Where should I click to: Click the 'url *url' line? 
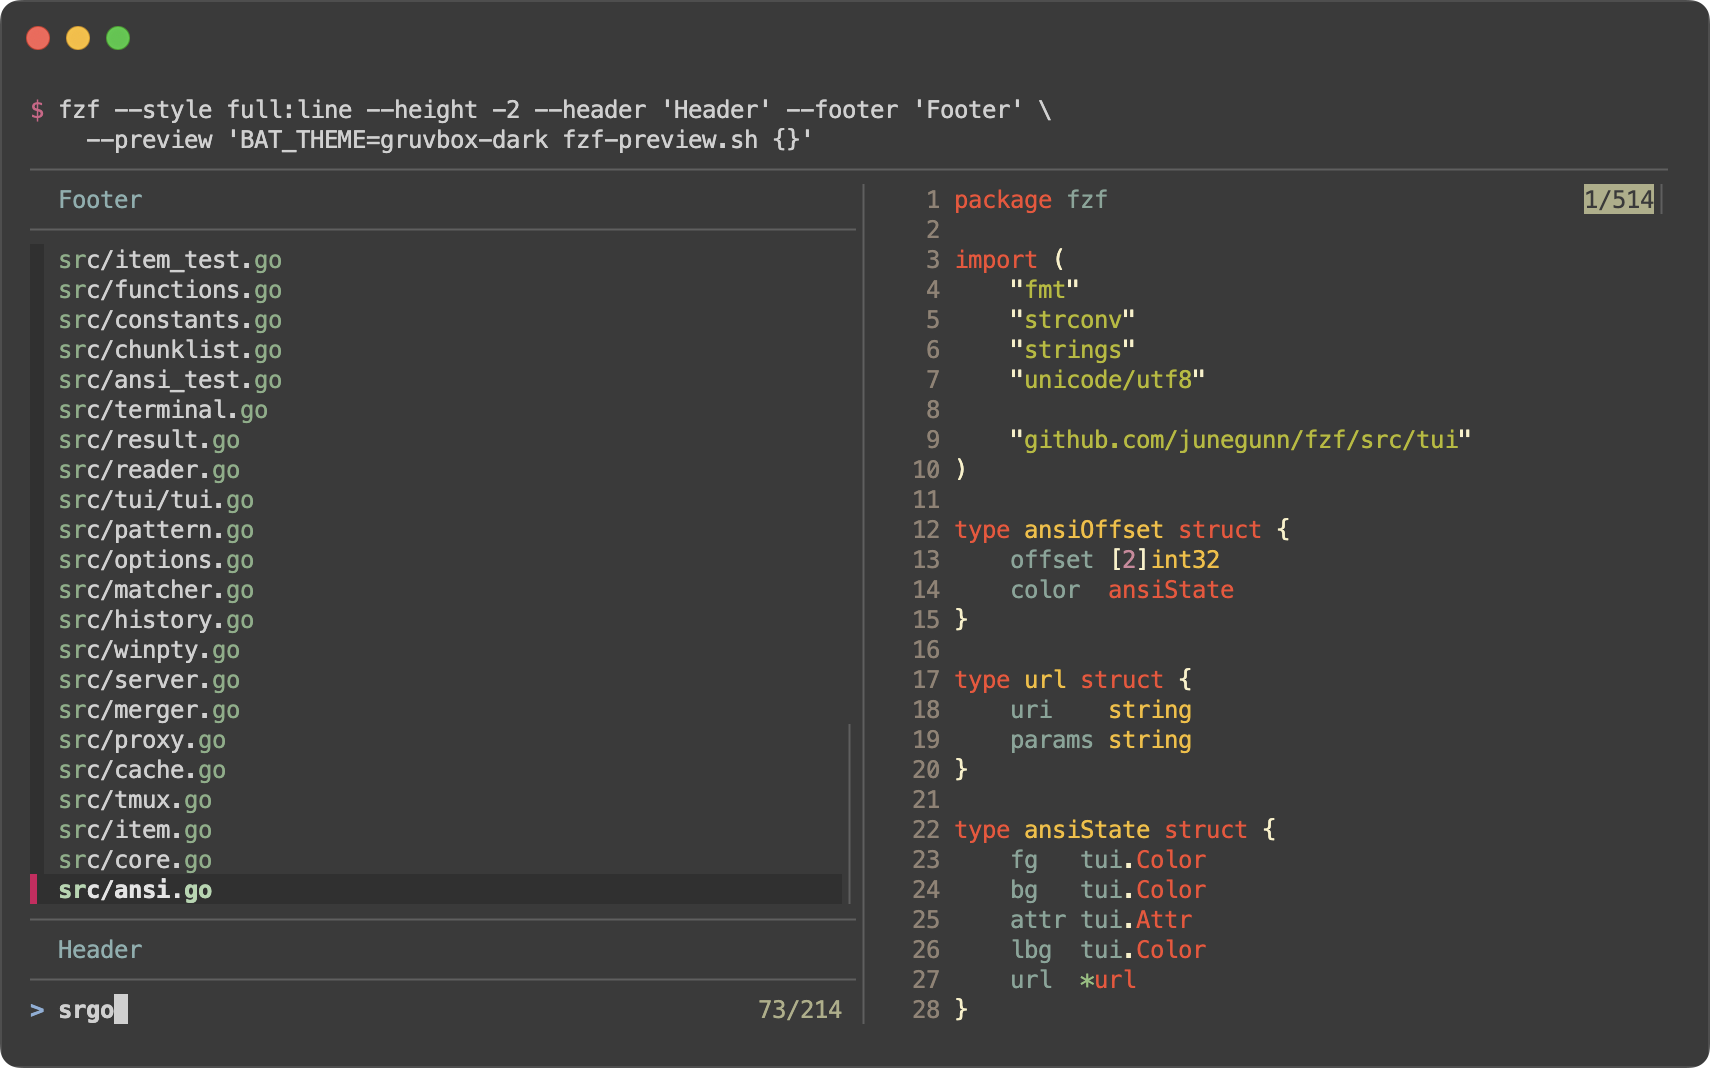1073,980
